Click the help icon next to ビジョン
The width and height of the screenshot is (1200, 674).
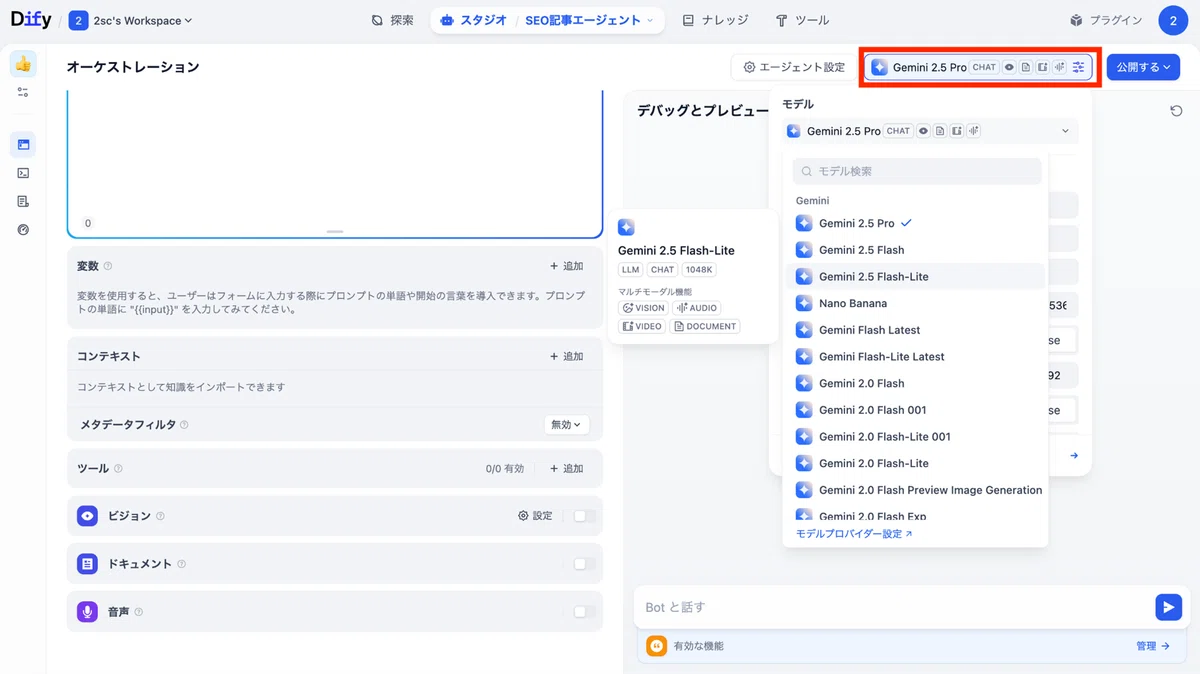[x=160, y=516]
